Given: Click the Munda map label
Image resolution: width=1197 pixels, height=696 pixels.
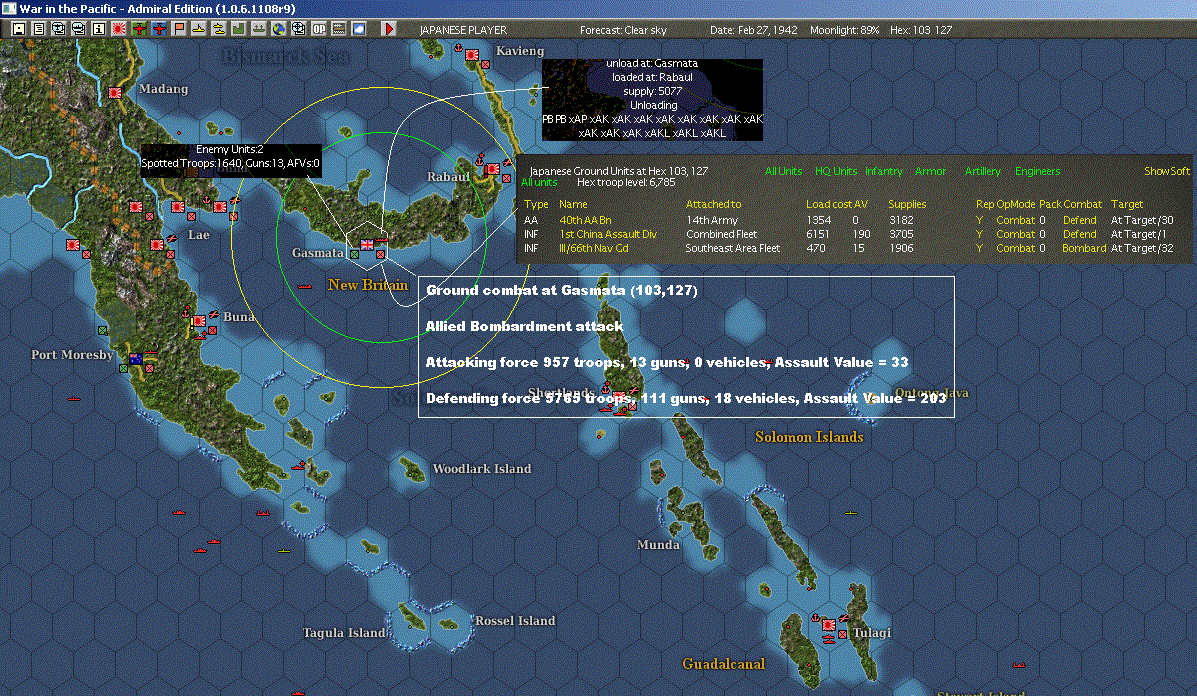Looking at the screenshot, I should [x=658, y=544].
